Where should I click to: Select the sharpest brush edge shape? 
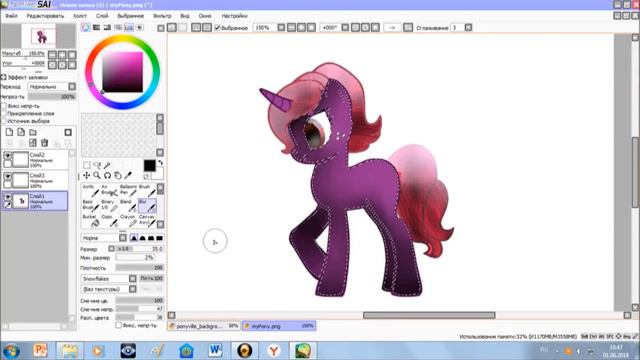pos(134,238)
